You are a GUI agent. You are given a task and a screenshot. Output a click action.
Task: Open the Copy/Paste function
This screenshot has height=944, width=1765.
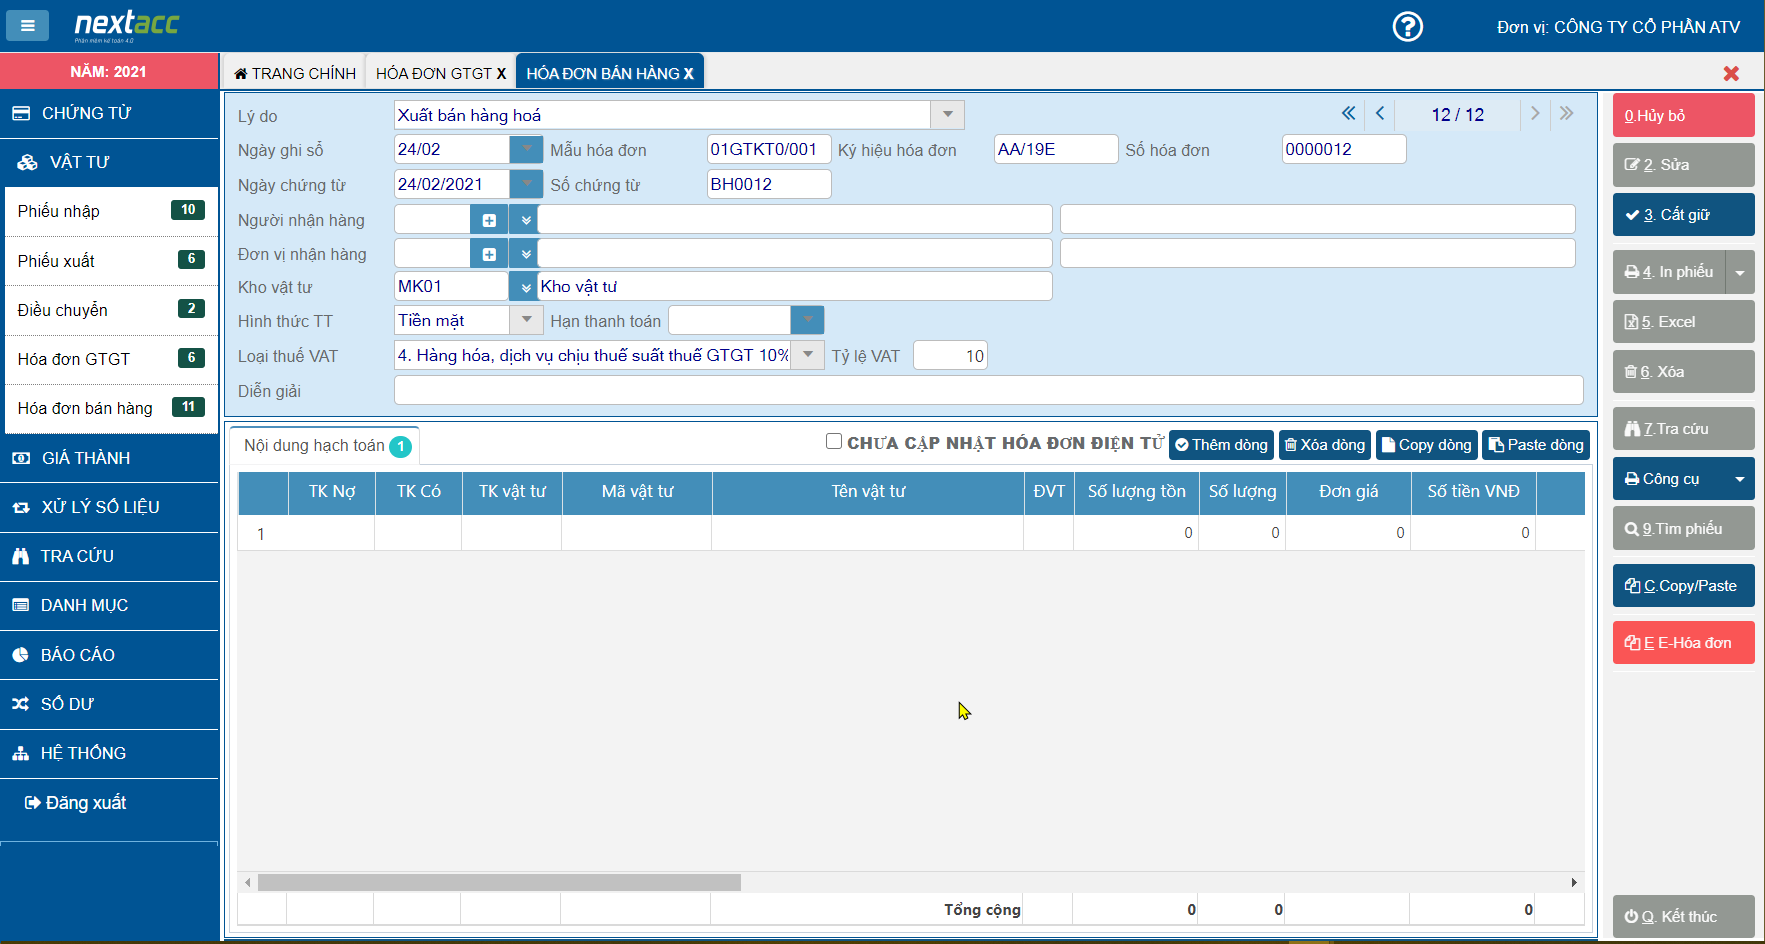tap(1683, 586)
